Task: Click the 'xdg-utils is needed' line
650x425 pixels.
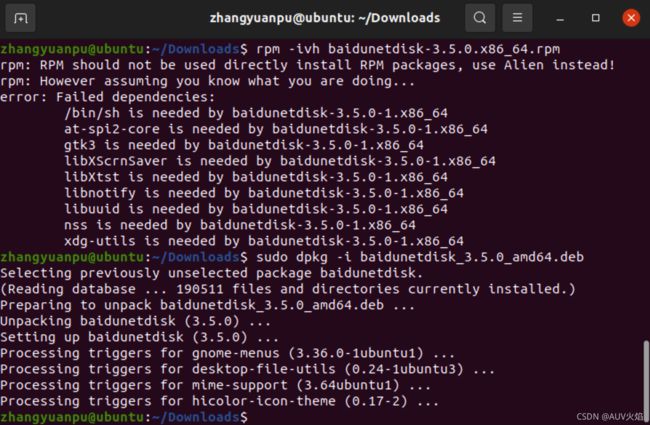Action: point(264,241)
